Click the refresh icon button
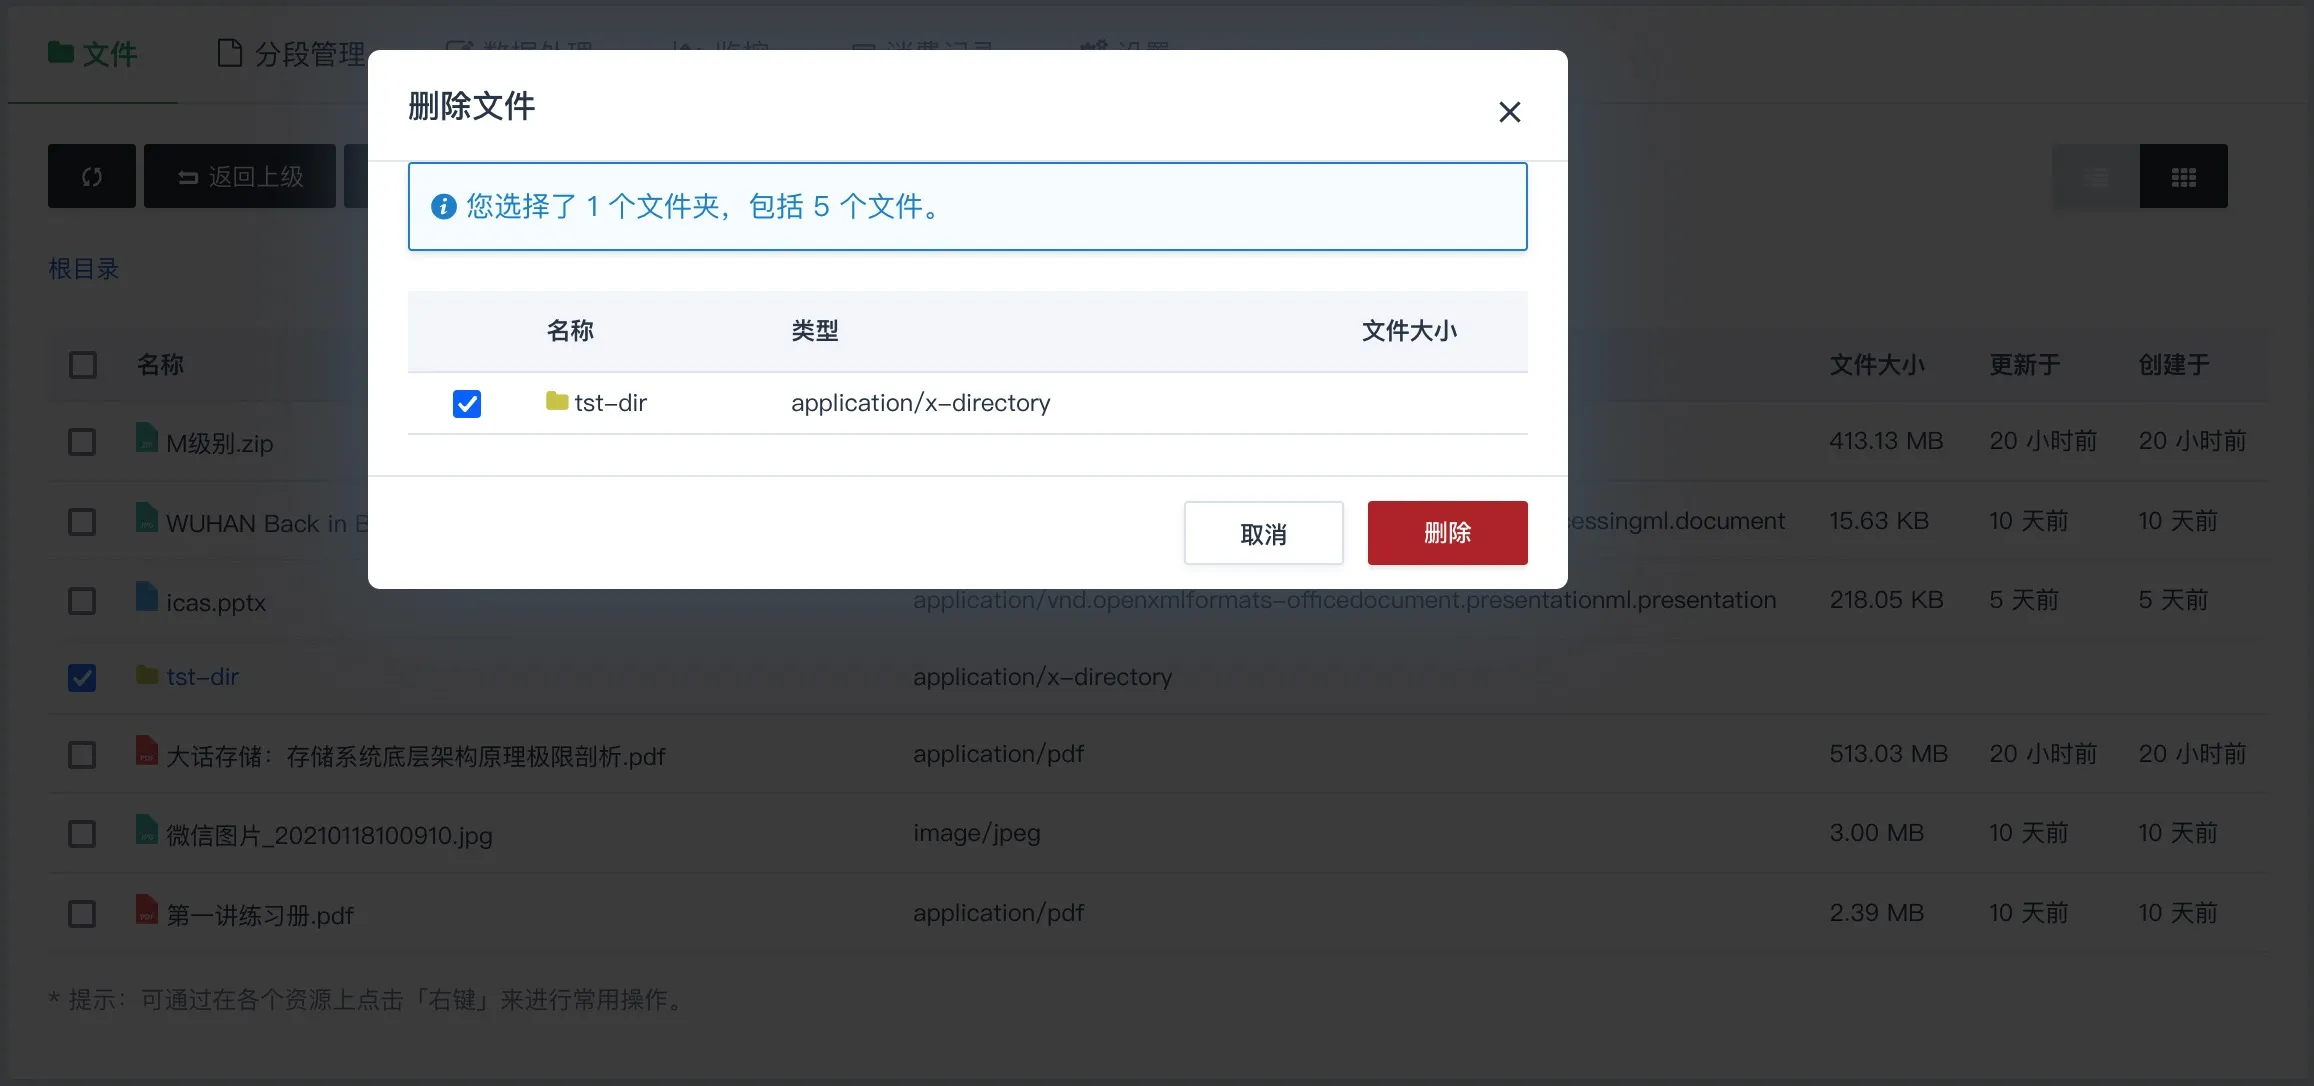Viewport: 2314px width, 1086px height. coord(91,177)
